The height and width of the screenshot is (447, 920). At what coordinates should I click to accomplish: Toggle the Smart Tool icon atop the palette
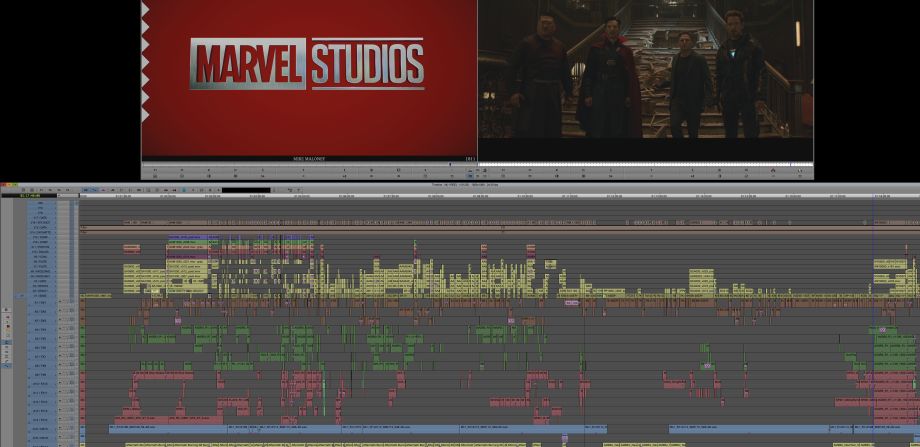(x=6, y=309)
